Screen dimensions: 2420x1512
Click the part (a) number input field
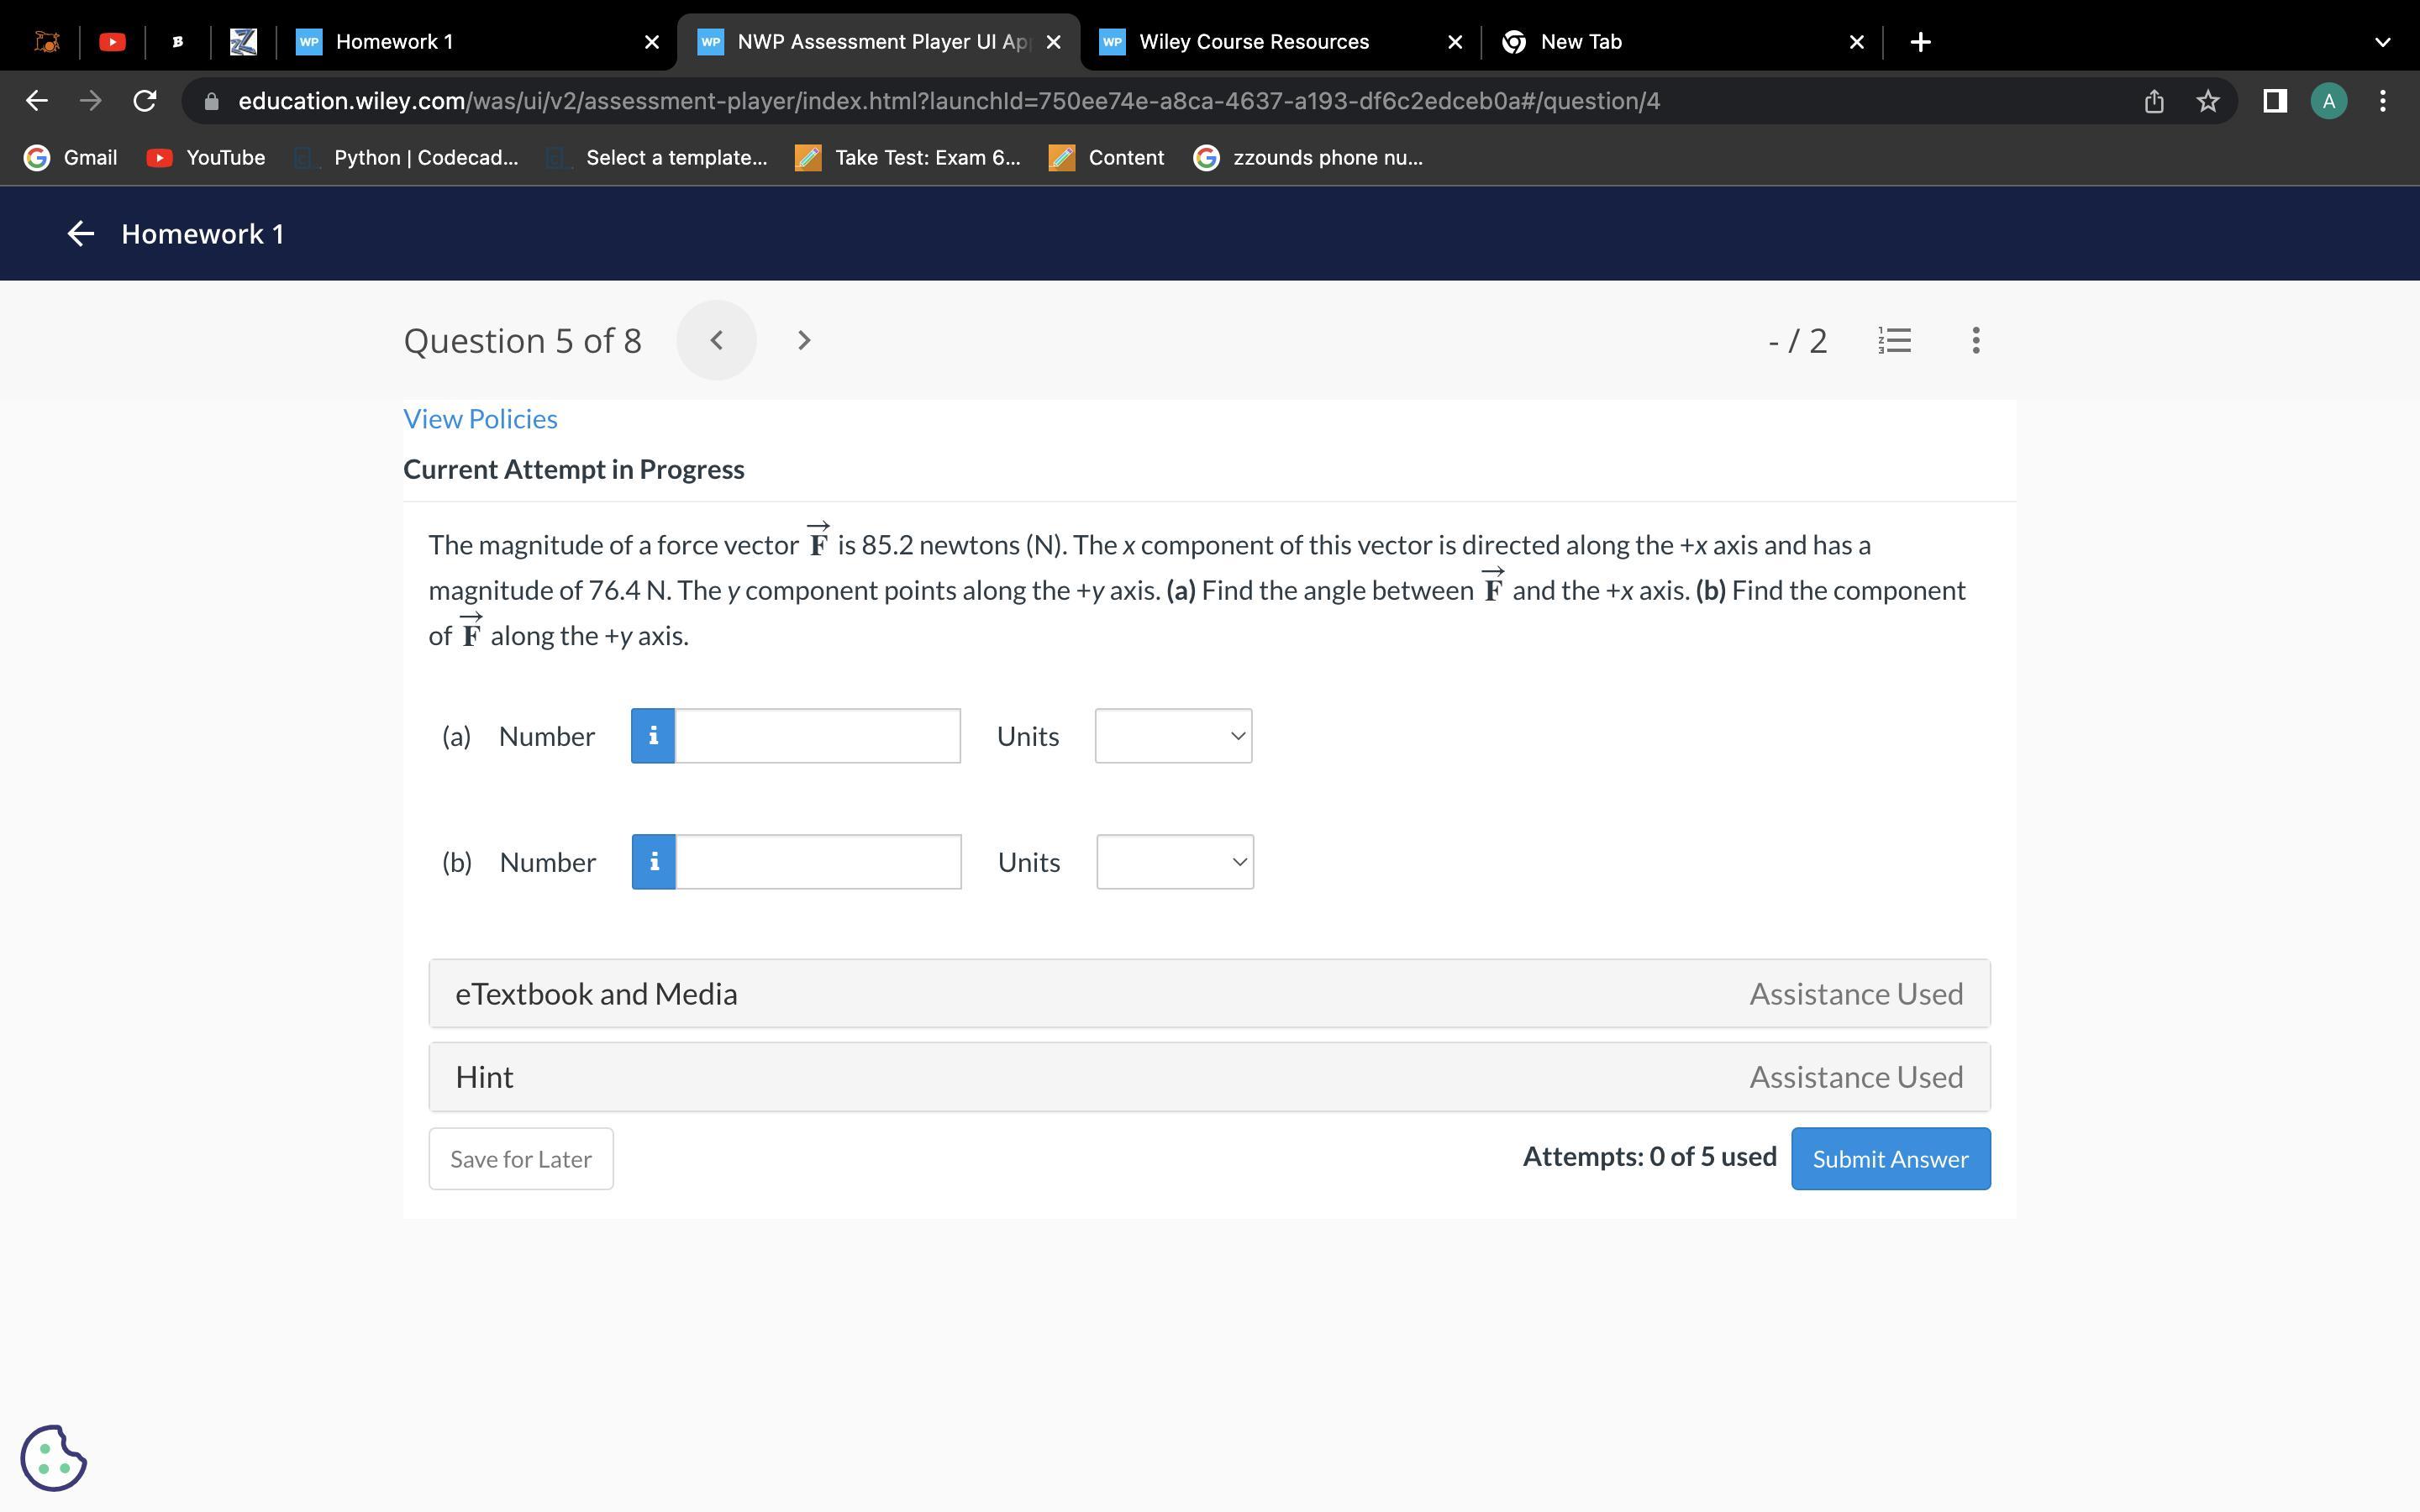[x=817, y=736]
